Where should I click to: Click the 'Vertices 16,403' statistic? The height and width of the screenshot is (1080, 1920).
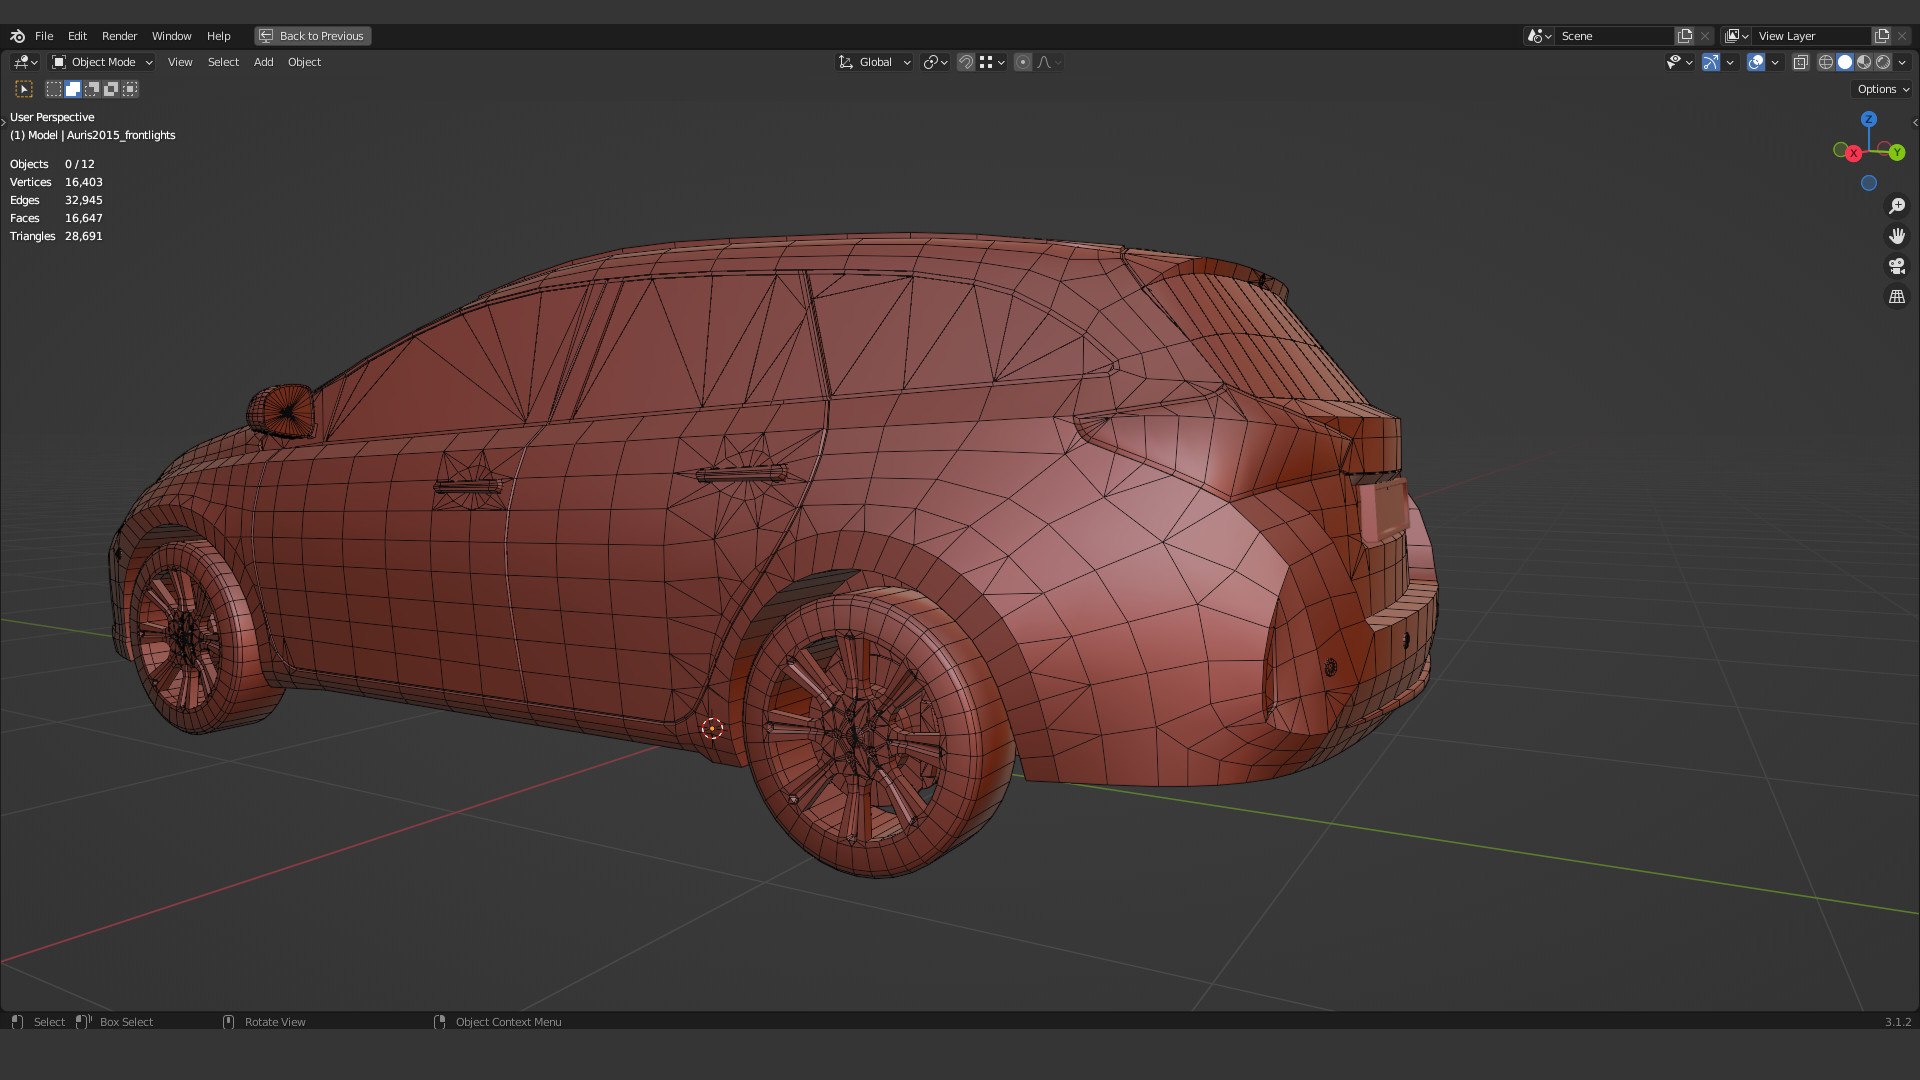(56, 182)
